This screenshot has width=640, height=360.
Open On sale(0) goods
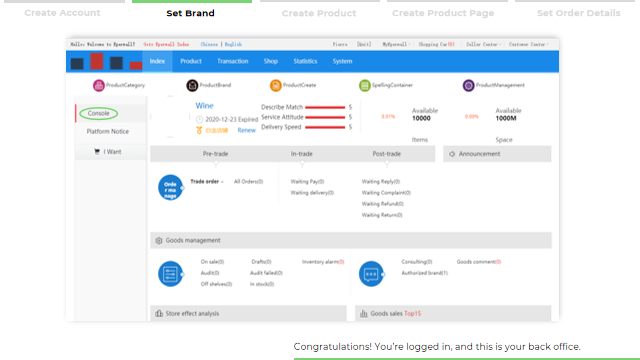(212, 262)
